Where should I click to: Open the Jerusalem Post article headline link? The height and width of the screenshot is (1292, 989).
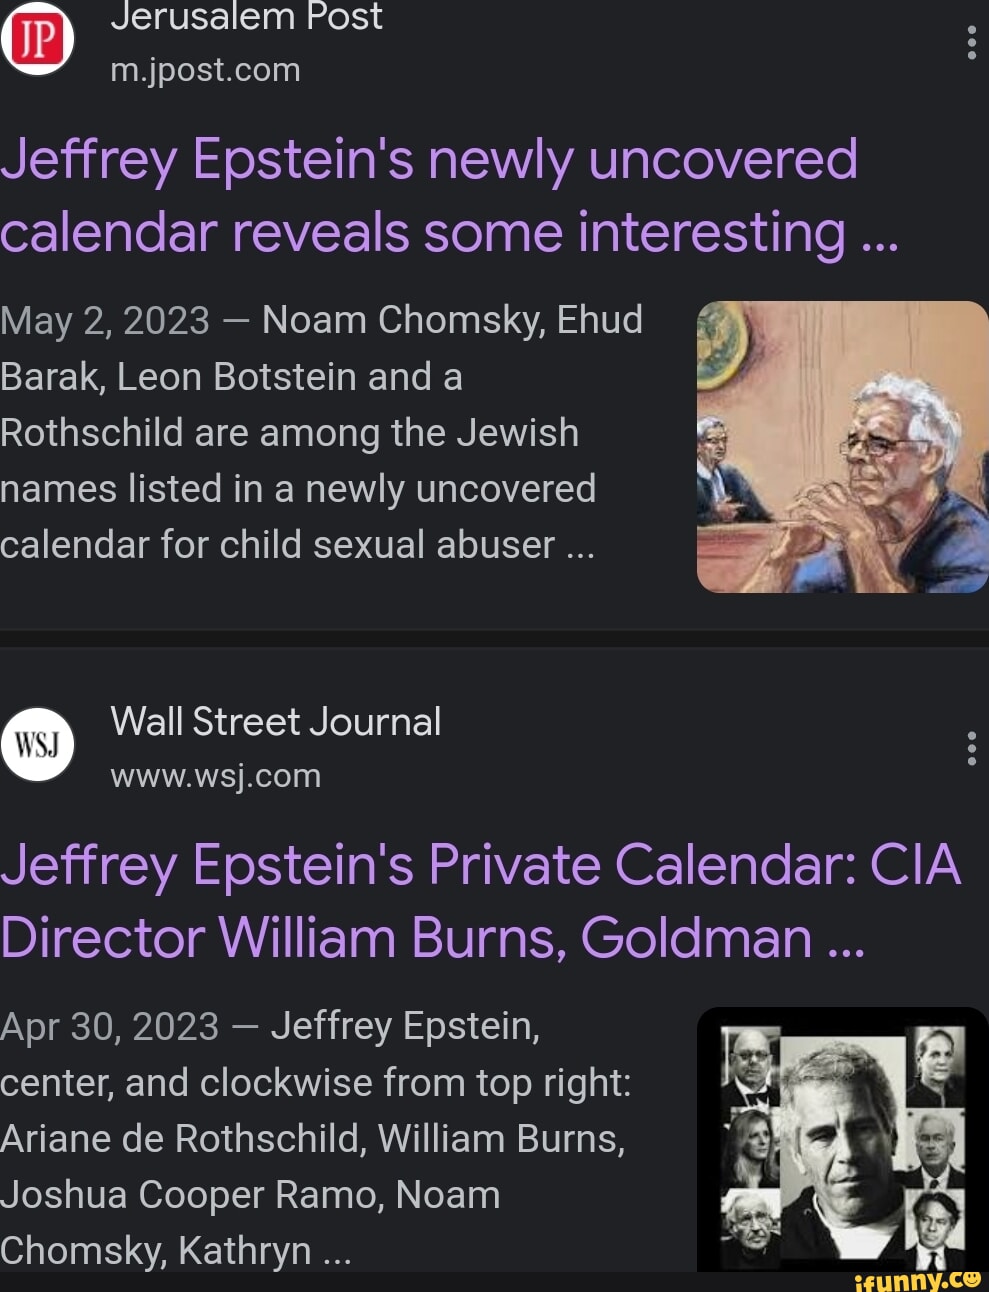pos(430,195)
